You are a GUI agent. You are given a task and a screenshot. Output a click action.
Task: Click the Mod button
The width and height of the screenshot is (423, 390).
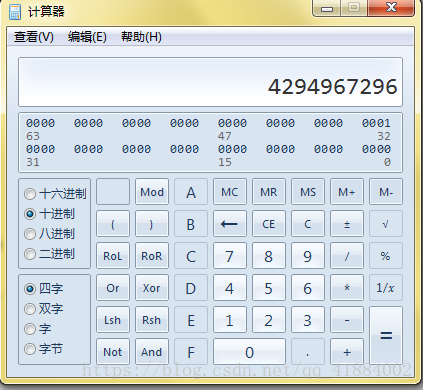(152, 192)
